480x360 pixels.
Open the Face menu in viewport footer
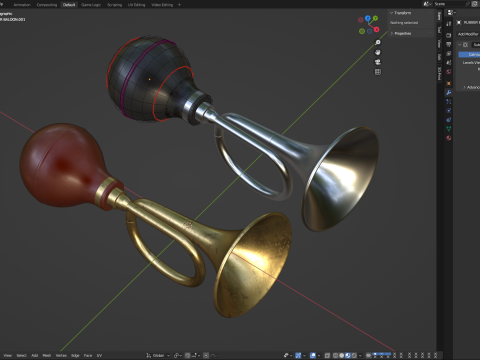click(88, 355)
